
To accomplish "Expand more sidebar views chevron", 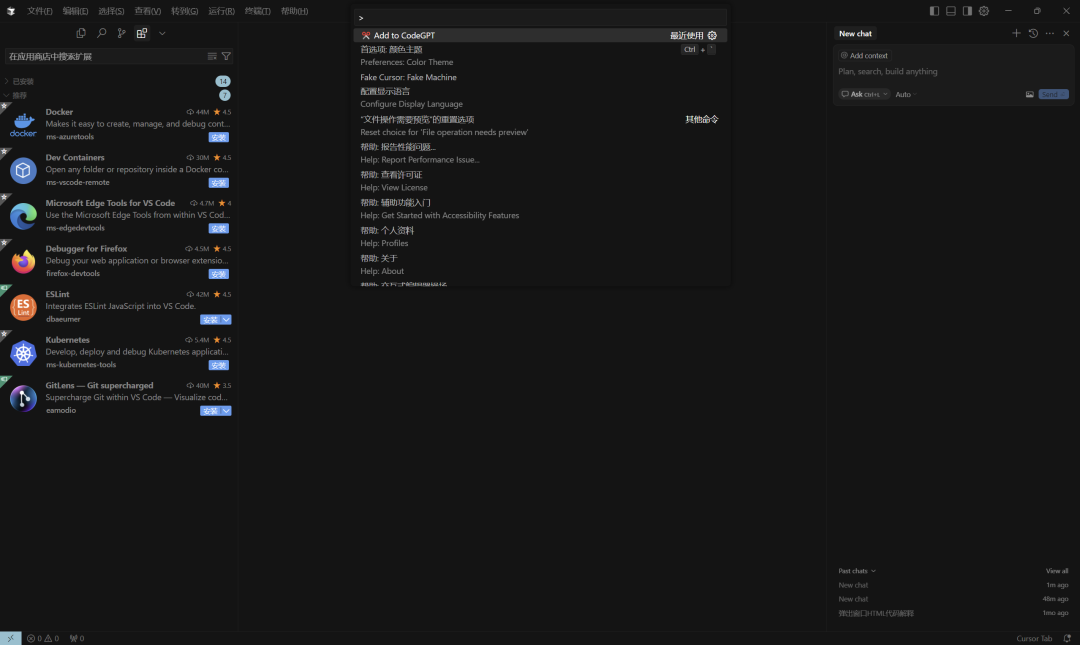I will tap(162, 33).
